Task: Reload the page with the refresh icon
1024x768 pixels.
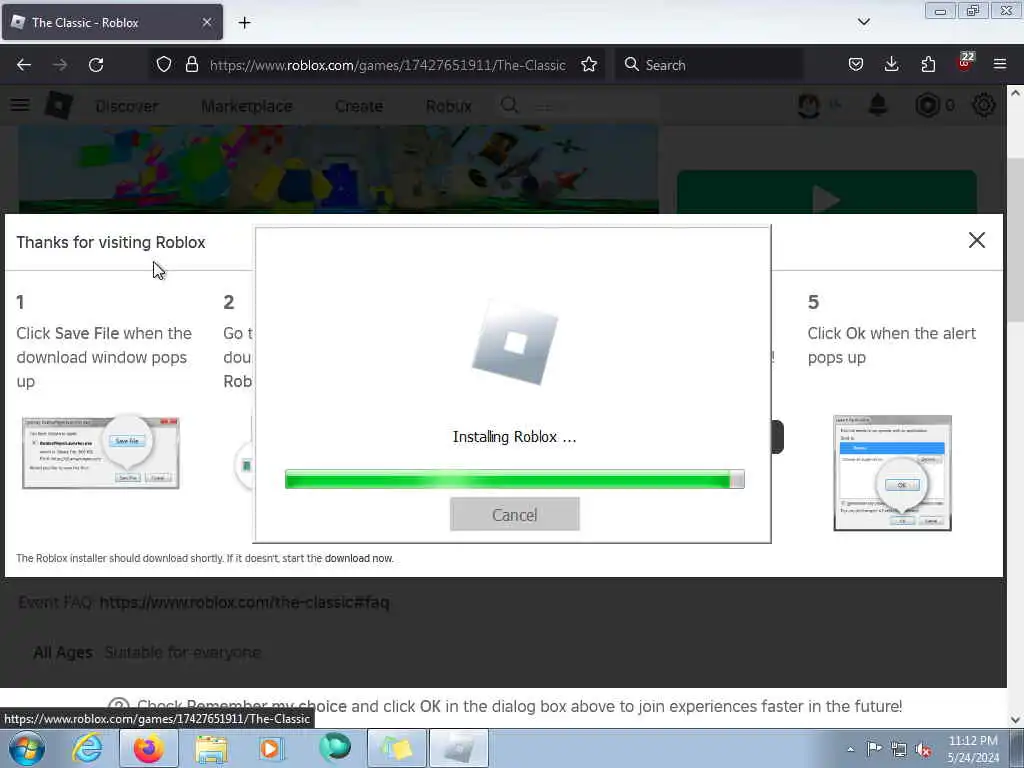Action: click(96, 65)
